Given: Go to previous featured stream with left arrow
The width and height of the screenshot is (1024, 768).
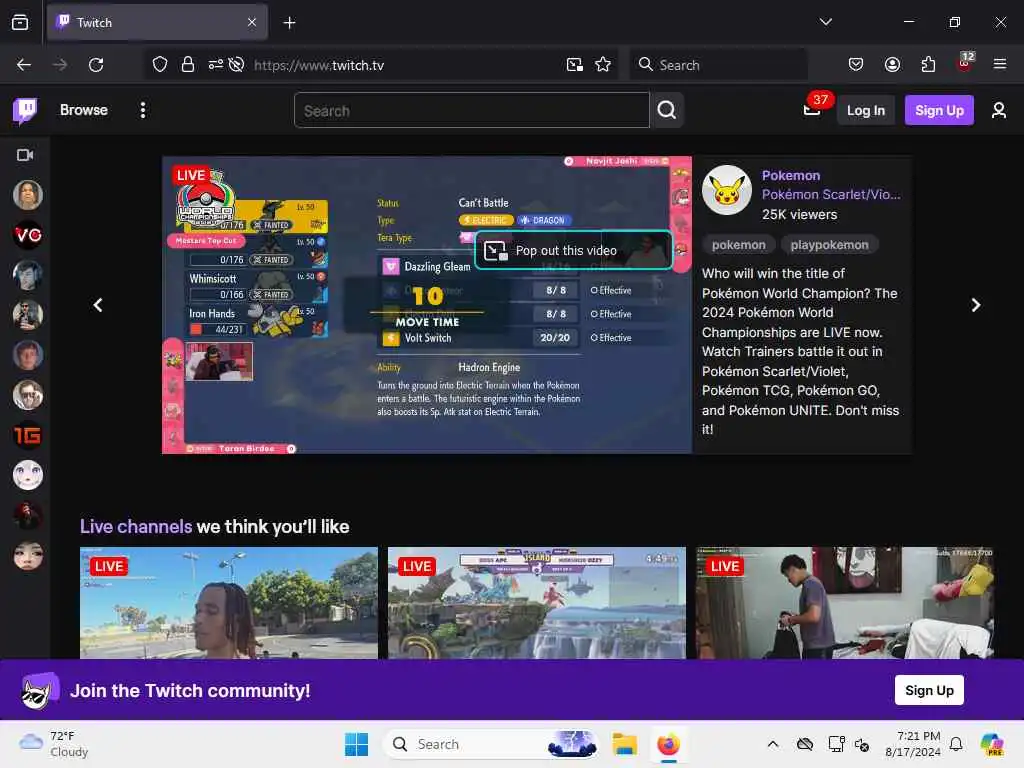Looking at the screenshot, I should tap(98, 305).
